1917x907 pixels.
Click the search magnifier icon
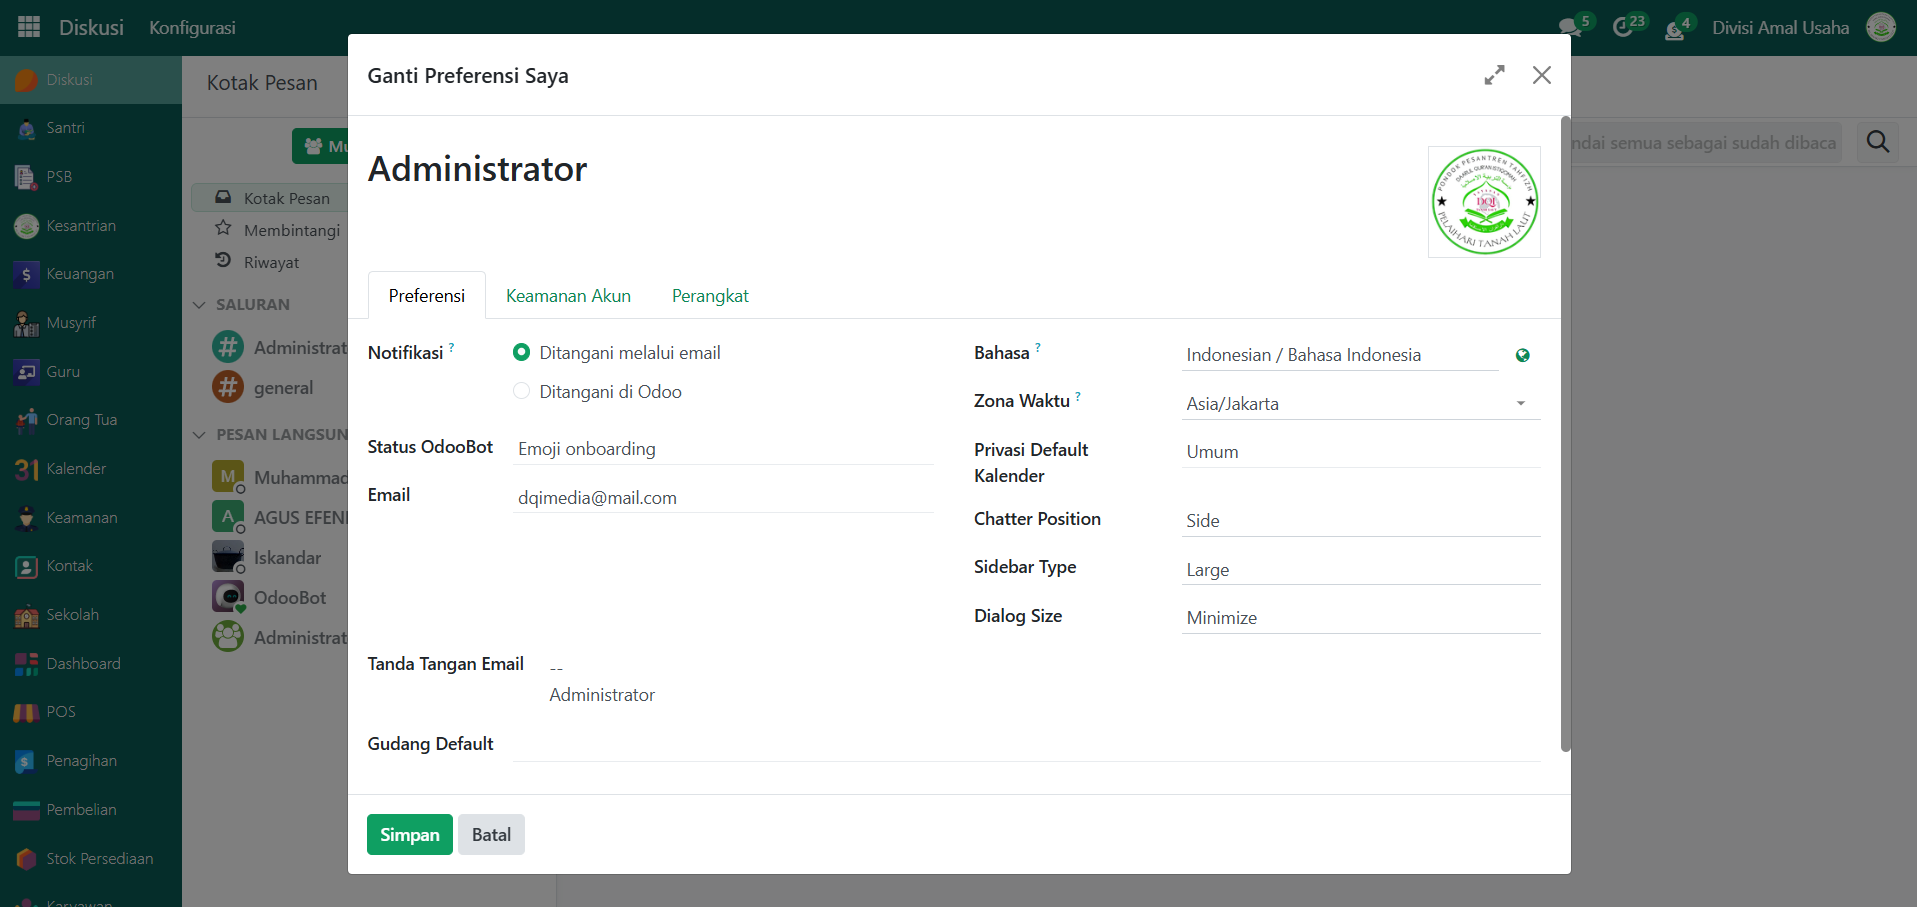click(x=1878, y=142)
